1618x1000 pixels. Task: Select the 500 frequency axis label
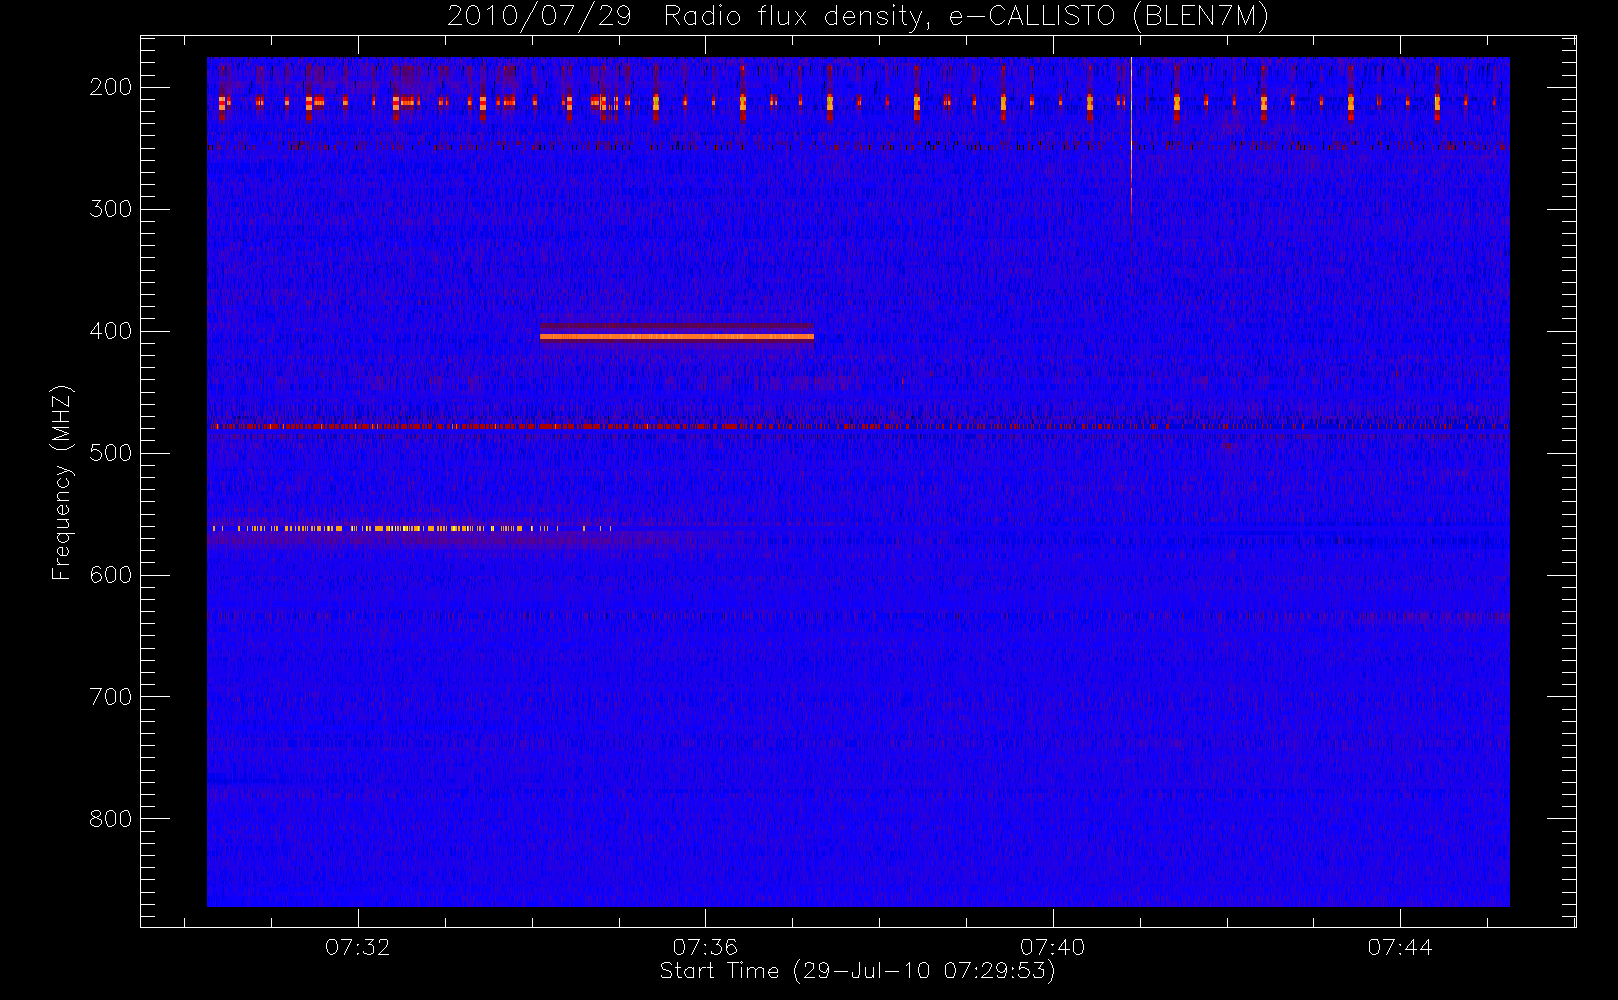[x=111, y=453]
